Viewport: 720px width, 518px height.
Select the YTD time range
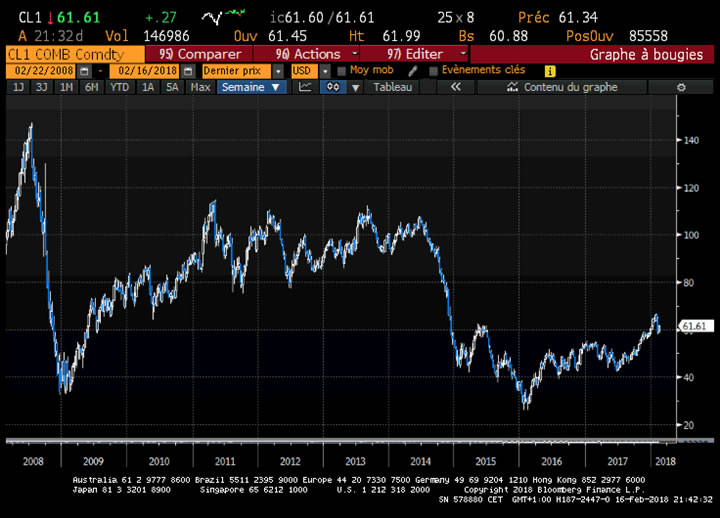119,88
